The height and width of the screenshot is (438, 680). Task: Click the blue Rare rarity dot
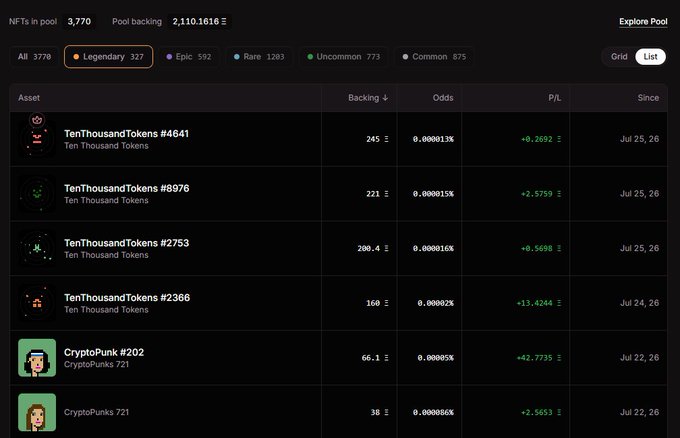(237, 57)
